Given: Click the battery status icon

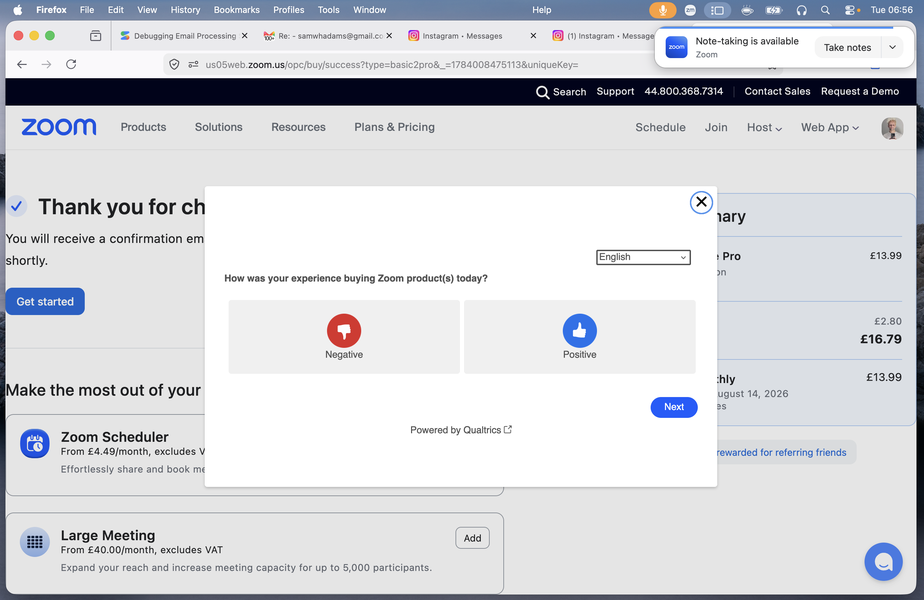Looking at the screenshot, I should 773,10.
